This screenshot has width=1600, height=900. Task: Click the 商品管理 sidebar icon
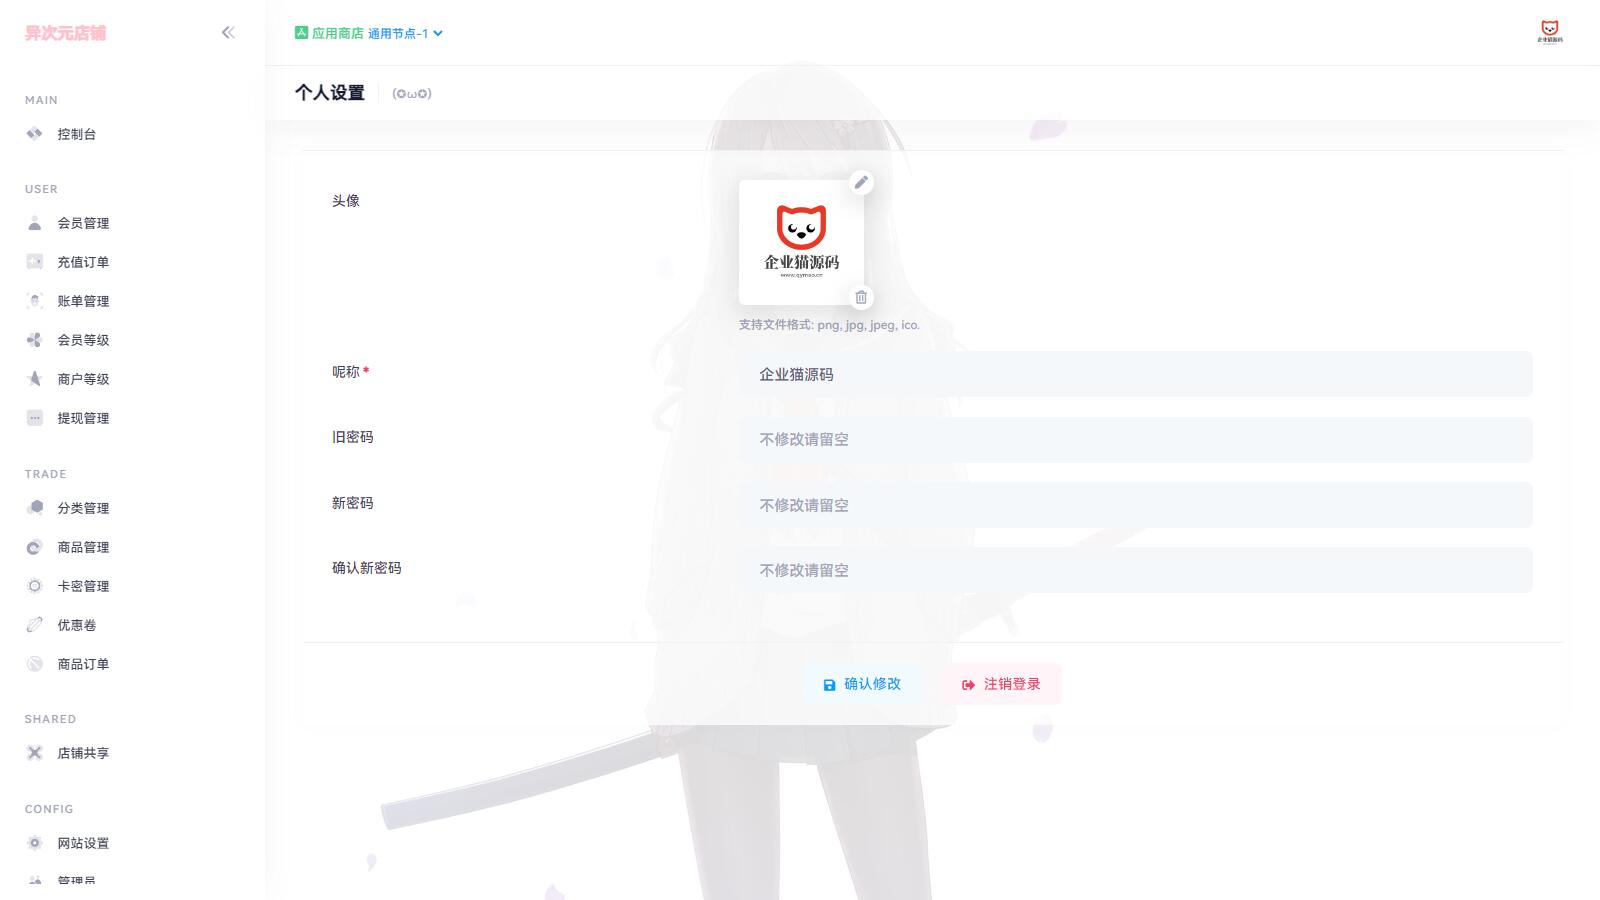[35, 547]
